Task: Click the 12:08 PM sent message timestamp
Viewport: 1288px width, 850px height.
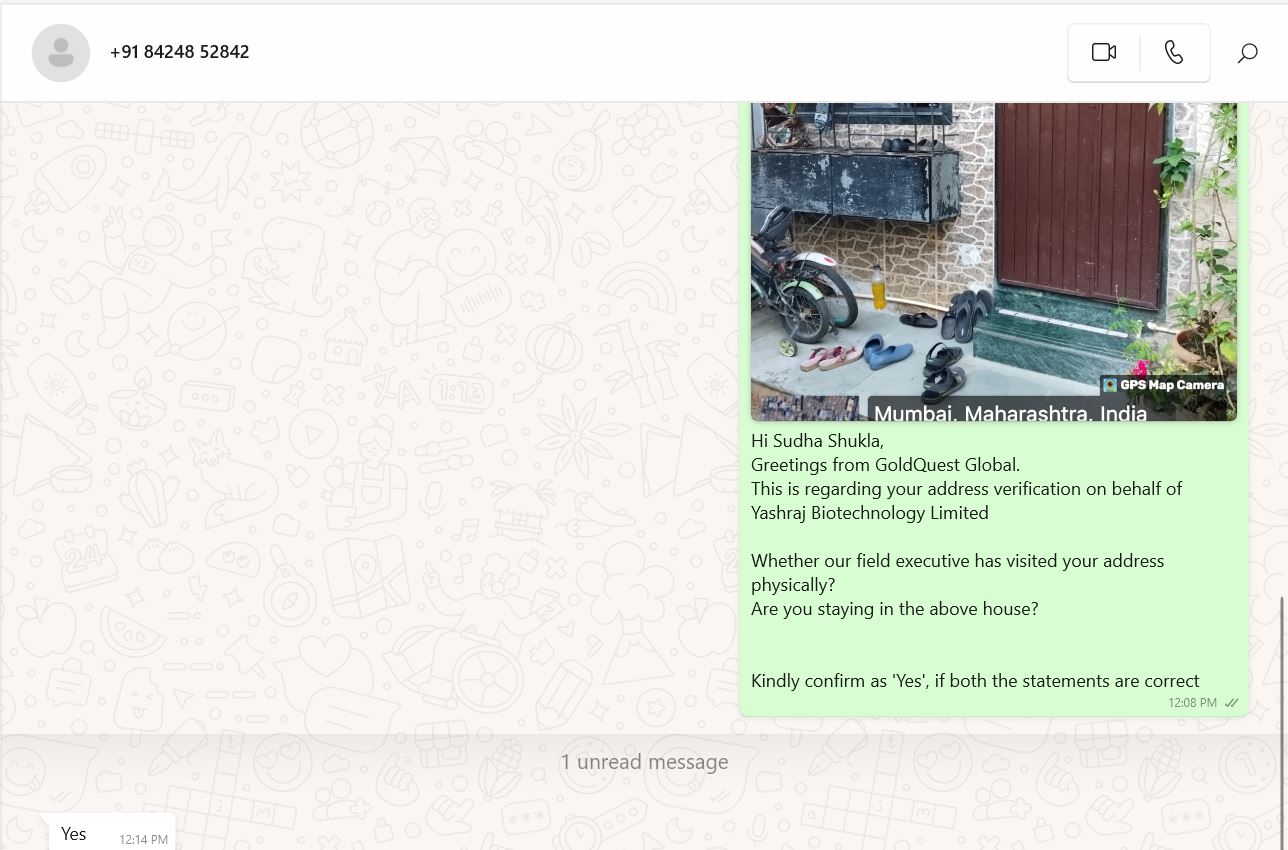Action: [x=1192, y=703]
